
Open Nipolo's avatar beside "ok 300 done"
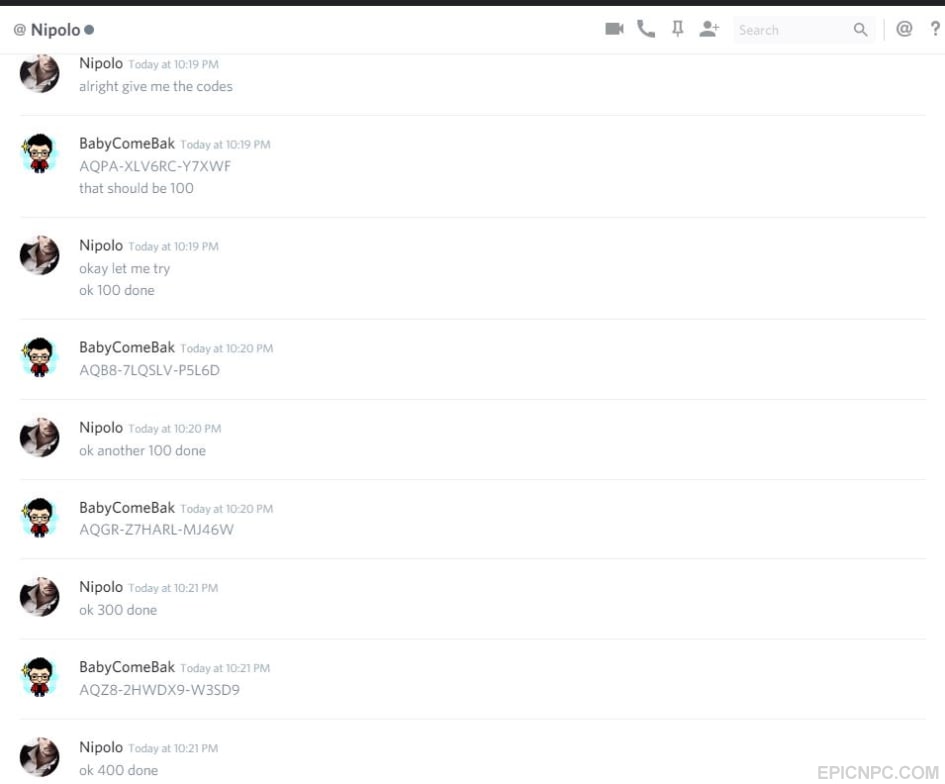coord(40,597)
